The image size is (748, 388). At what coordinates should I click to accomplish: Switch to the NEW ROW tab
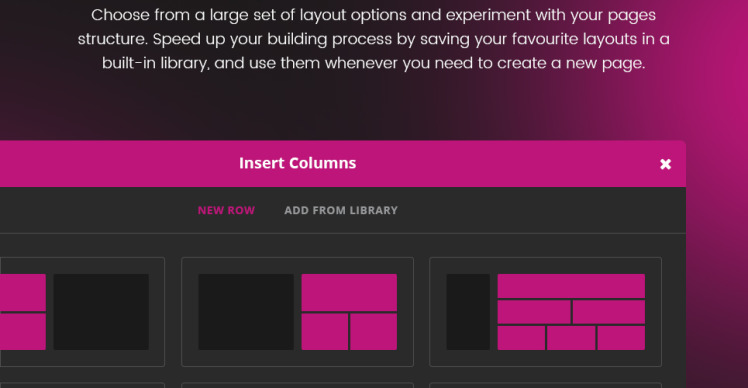point(226,210)
